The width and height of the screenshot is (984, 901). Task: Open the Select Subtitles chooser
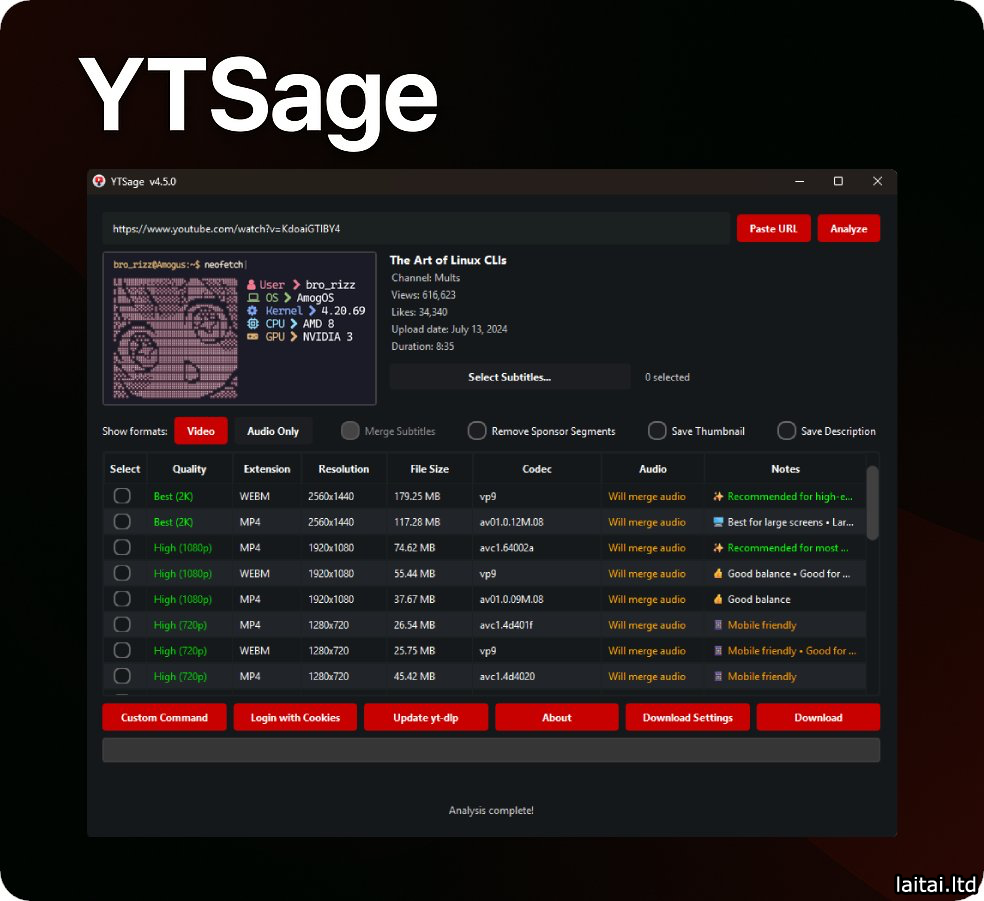coord(509,377)
